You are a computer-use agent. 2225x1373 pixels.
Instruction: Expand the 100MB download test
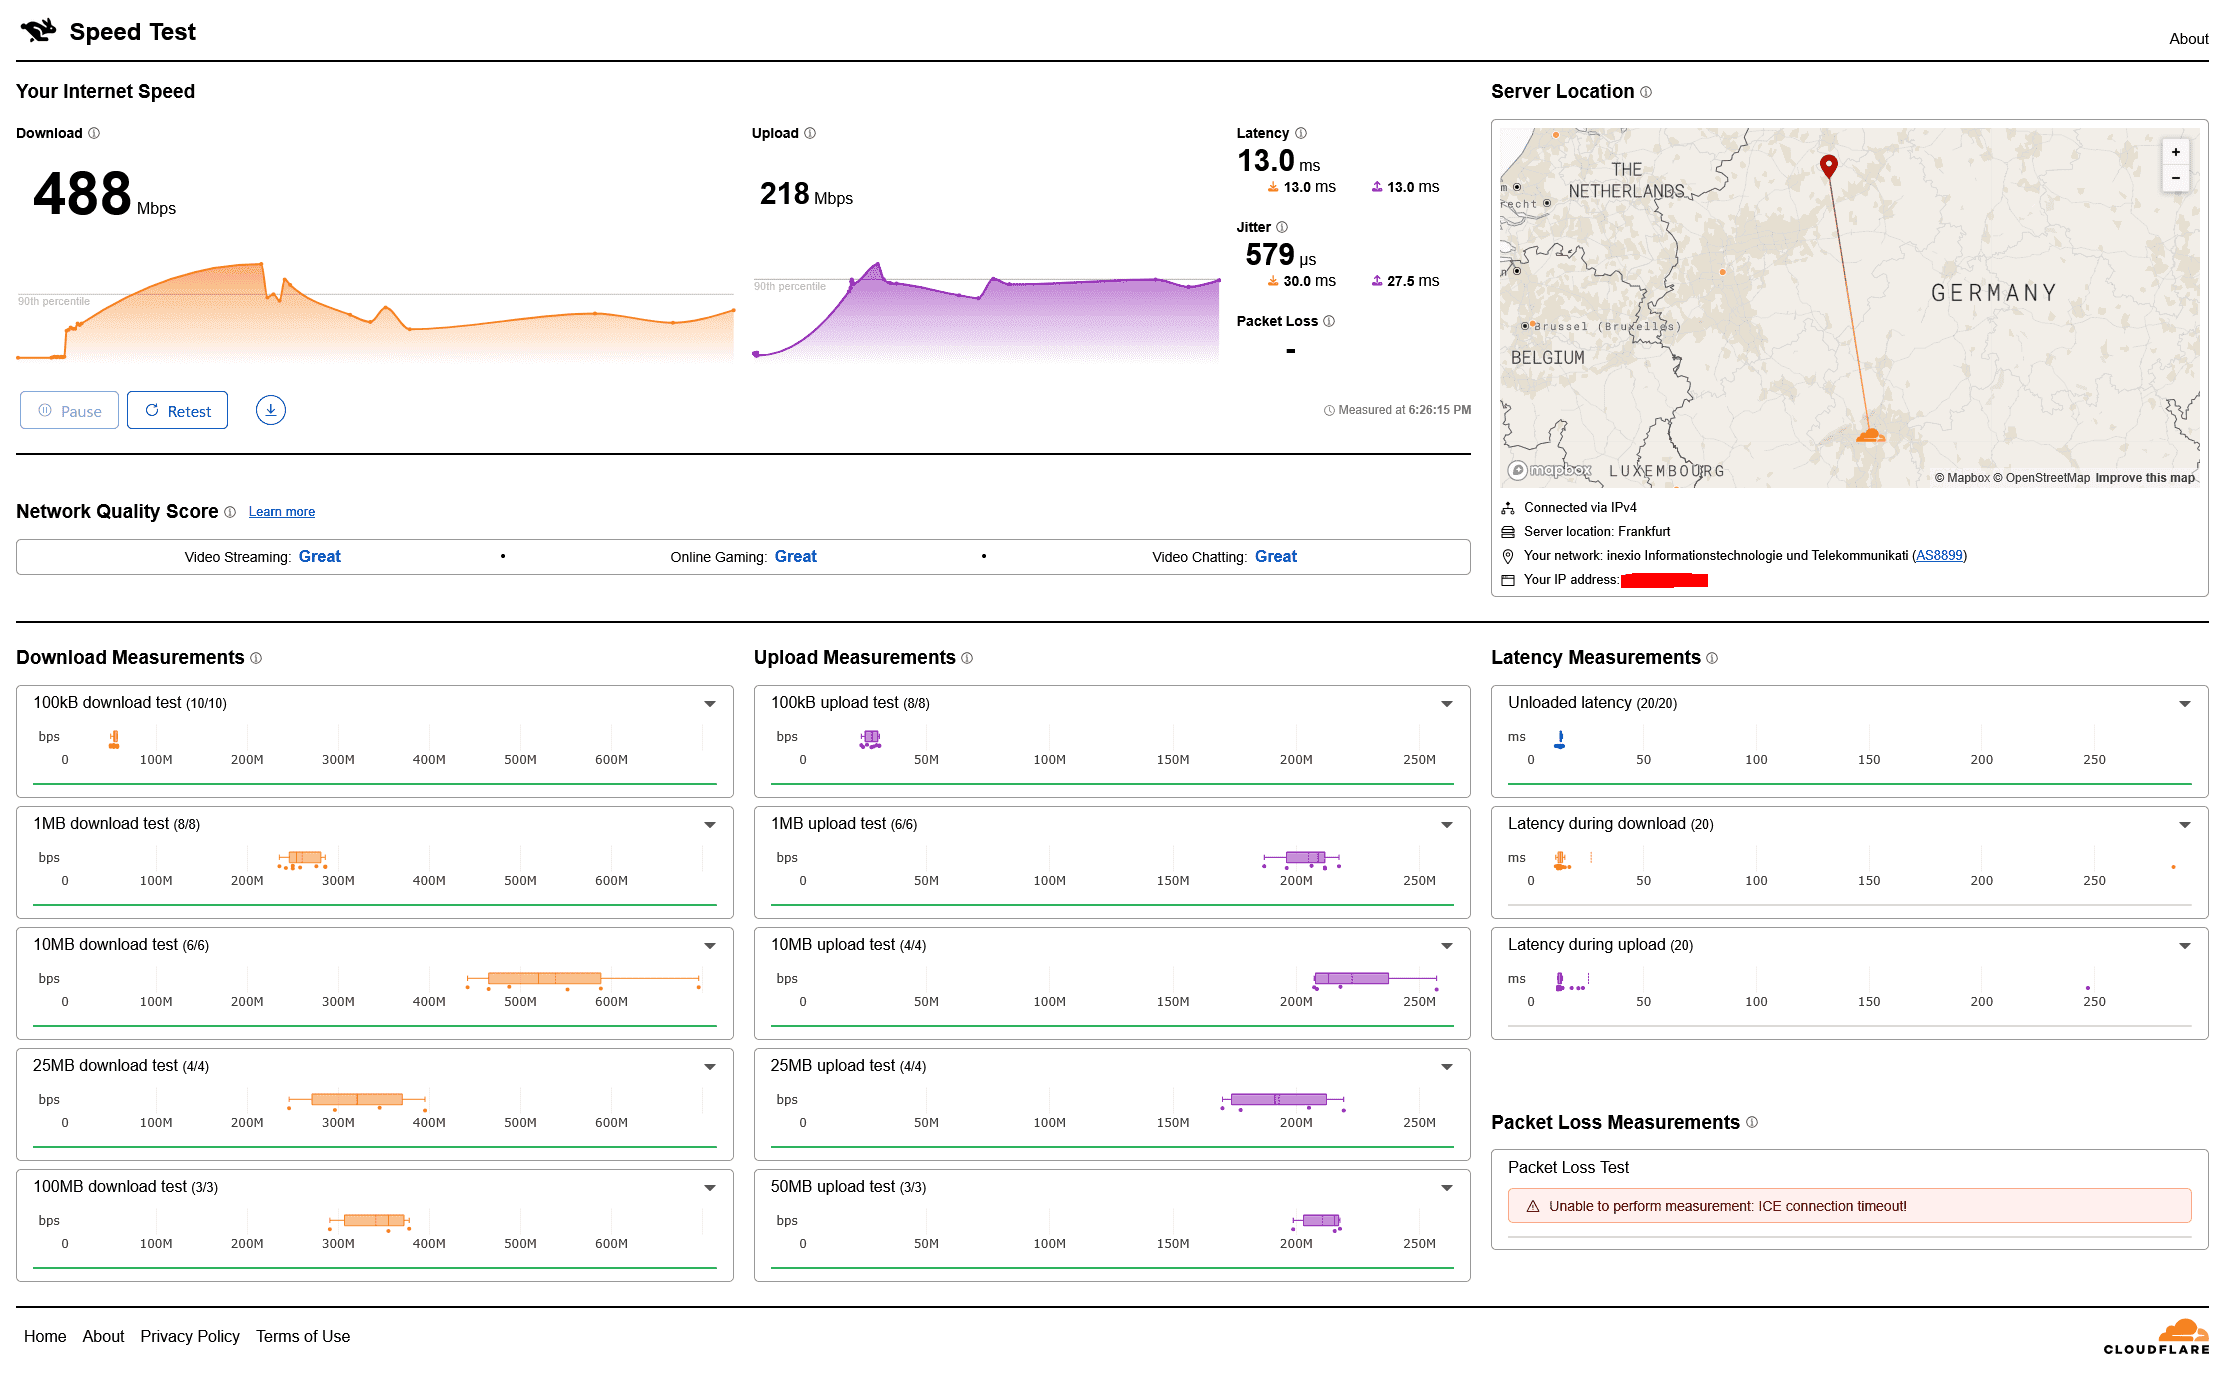point(709,1188)
